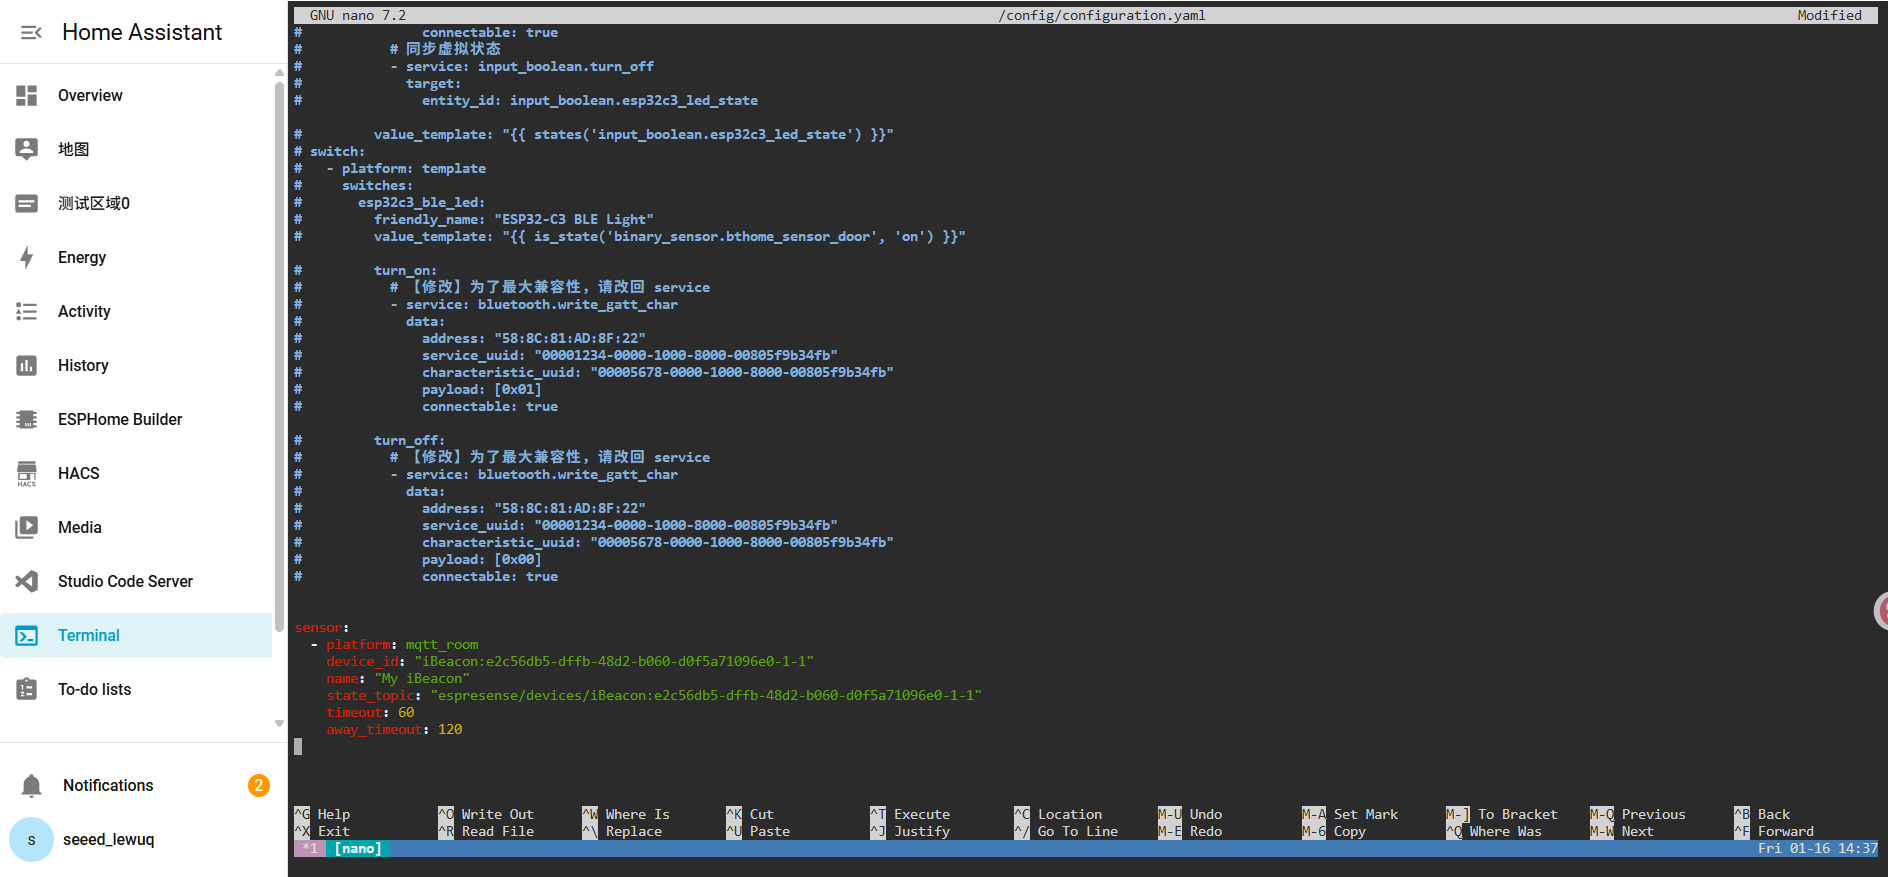Open the ESPHome Builder chip icon
Viewport: 1888px width, 877px height.
pyautogui.click(x=27, y=420)
